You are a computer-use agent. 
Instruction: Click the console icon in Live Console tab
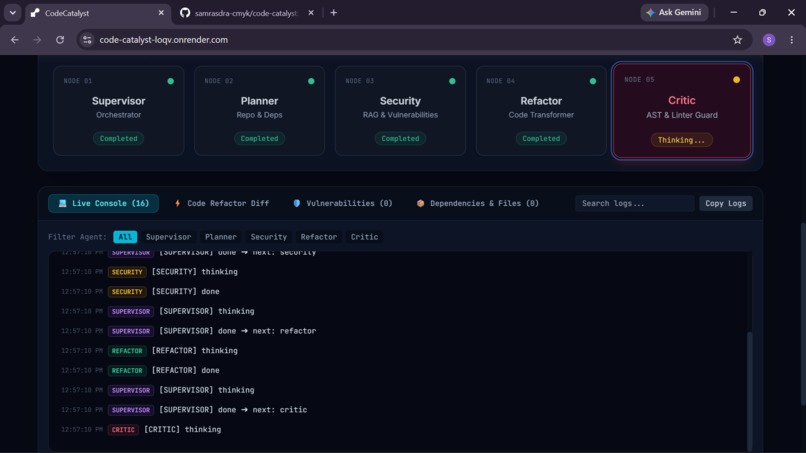(63, 204)
